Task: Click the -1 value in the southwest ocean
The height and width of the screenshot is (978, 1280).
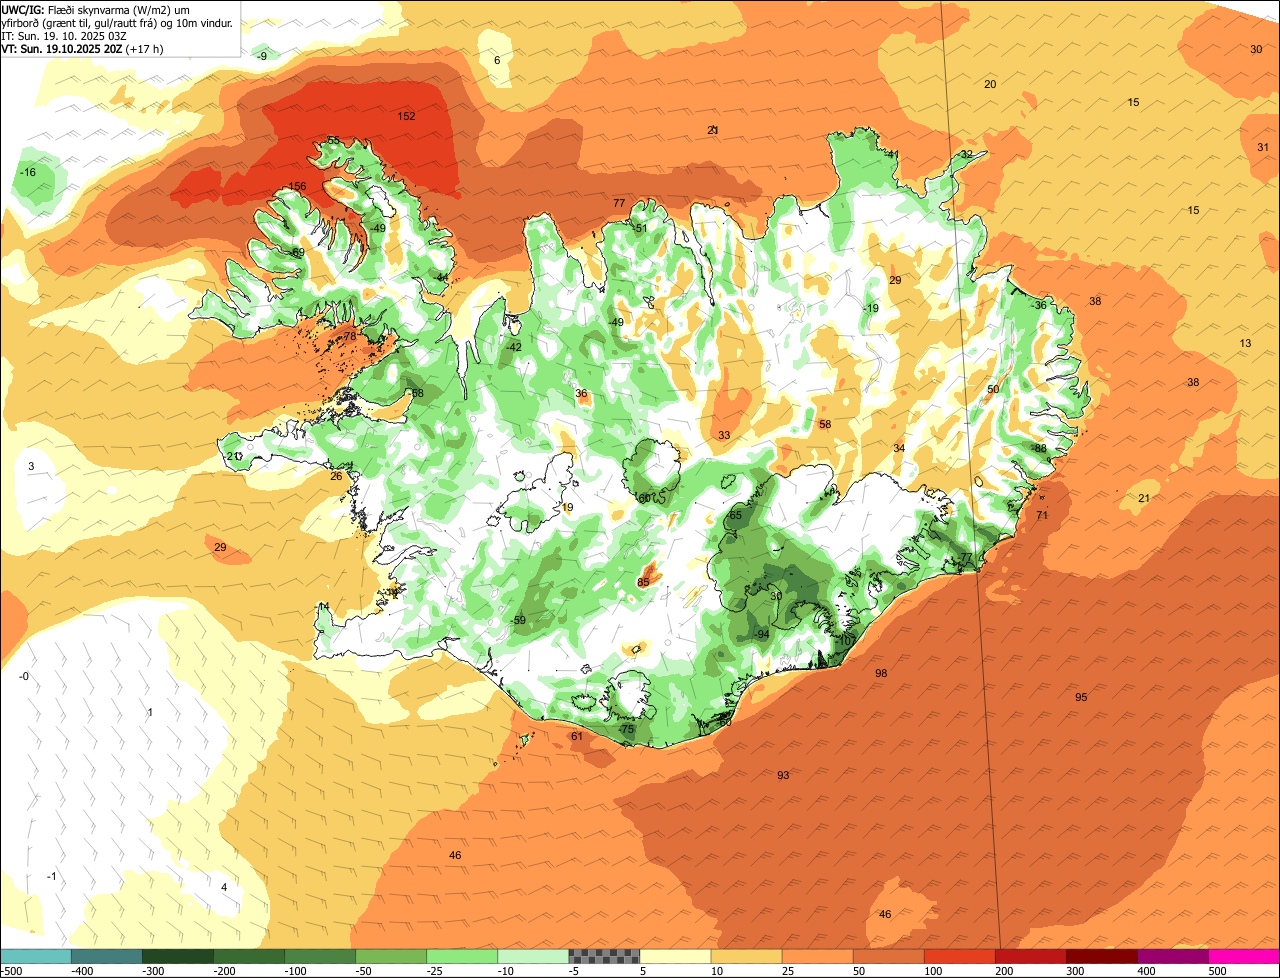Action: click(52, 877)
